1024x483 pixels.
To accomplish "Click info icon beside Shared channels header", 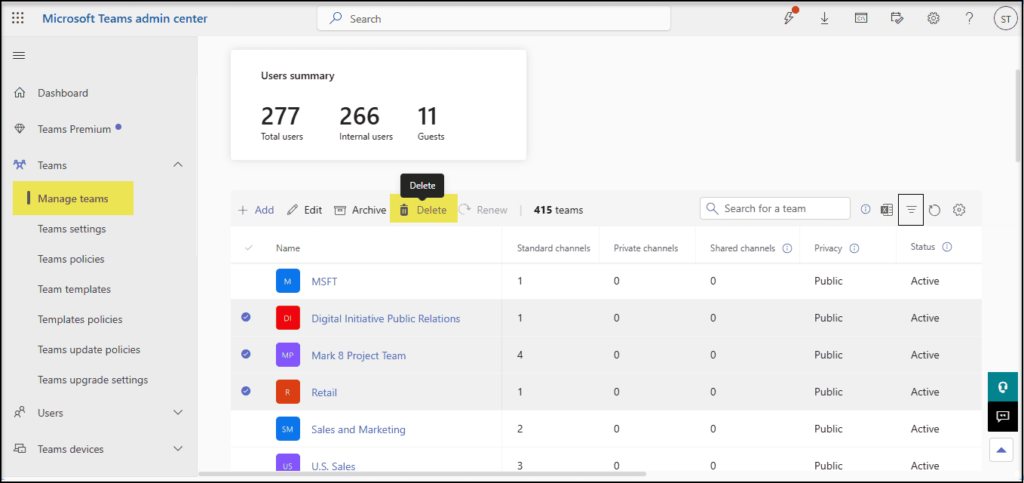I will 787,248.
